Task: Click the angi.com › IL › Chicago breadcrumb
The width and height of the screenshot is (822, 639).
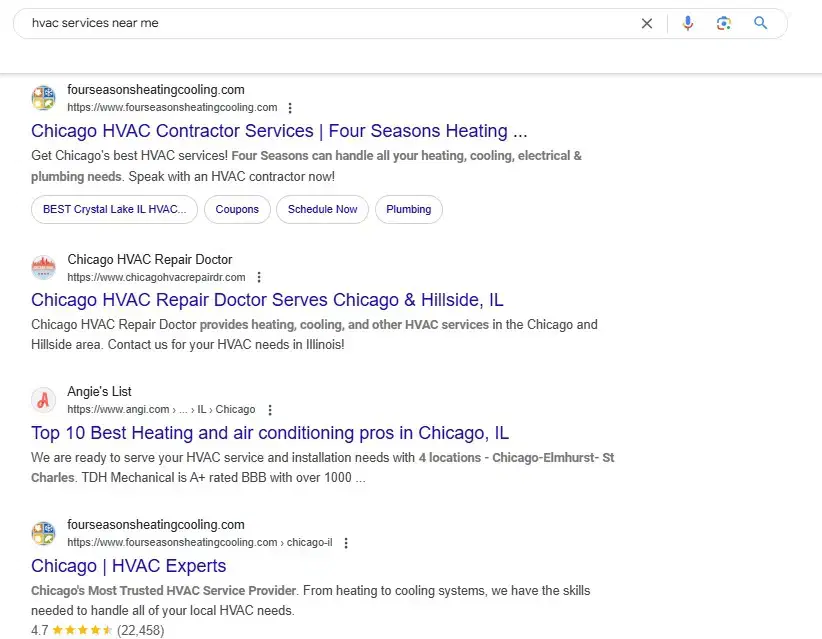Action: click(161, 409)
